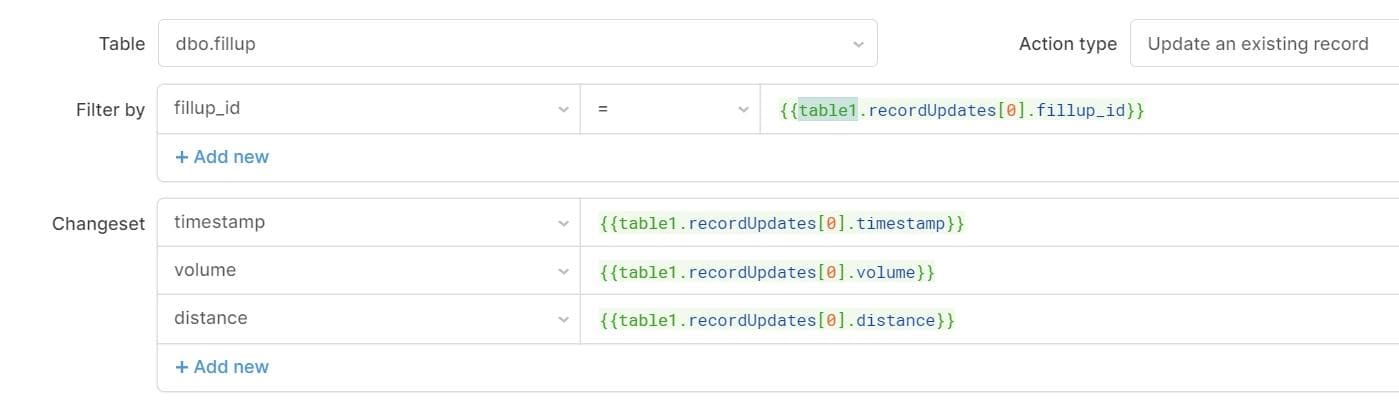This screenshot has width=1399, height=410.
Task: Click chevron beside timestamp column
Action: [563, 223]
